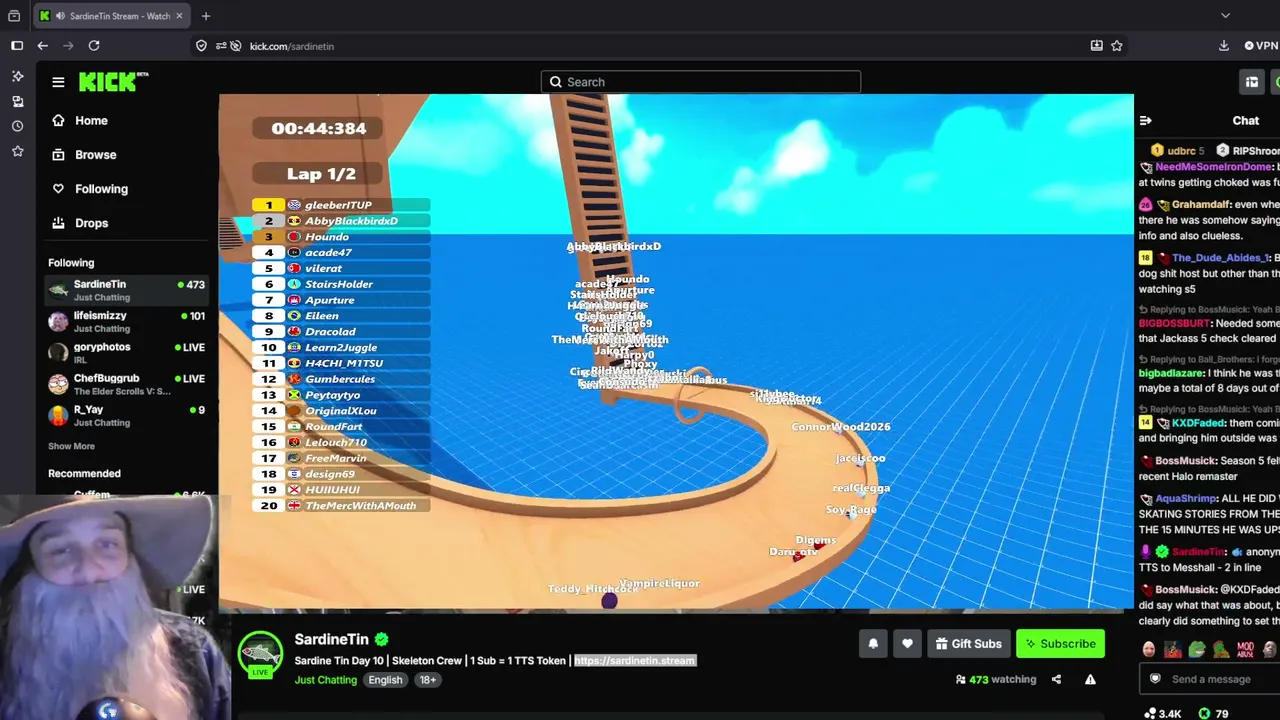
Task: Click username AquaShrimp in chat
Action: [1187, 499]
